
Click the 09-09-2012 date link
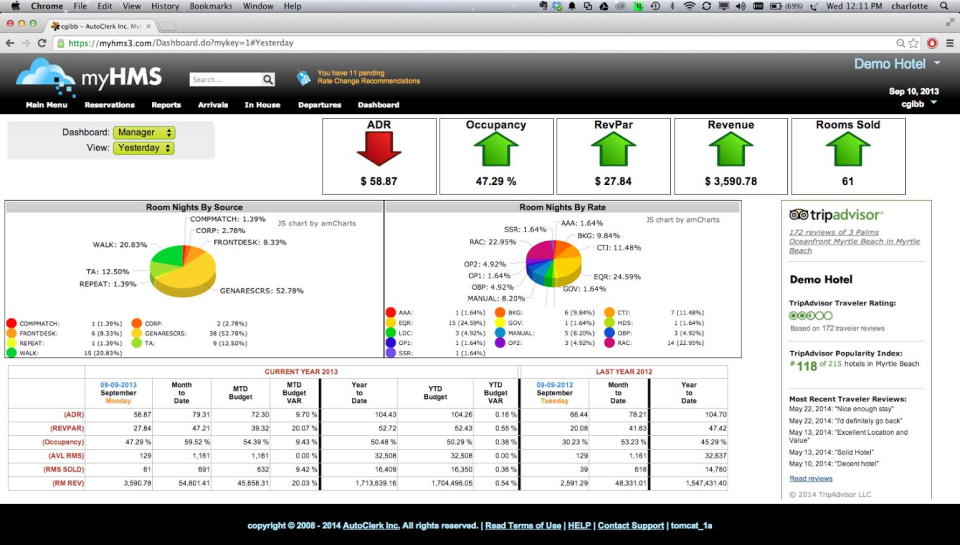pyautogui.click(x=555, y=385)
